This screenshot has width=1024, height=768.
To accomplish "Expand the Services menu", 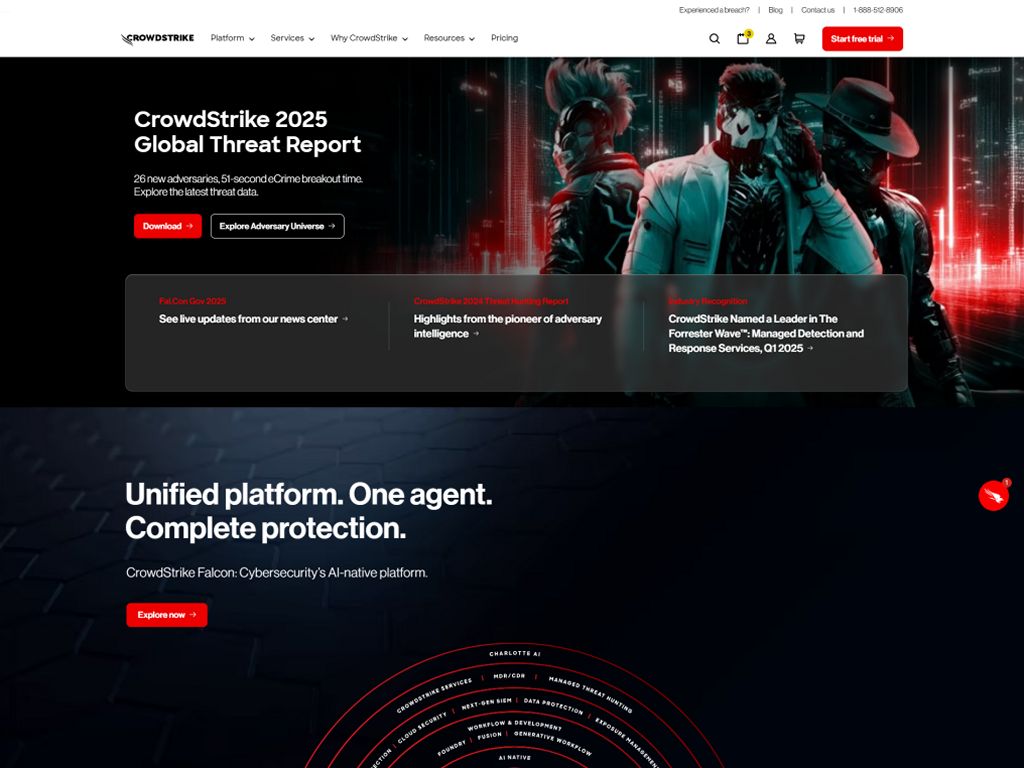I will click(x=293, y=38).
